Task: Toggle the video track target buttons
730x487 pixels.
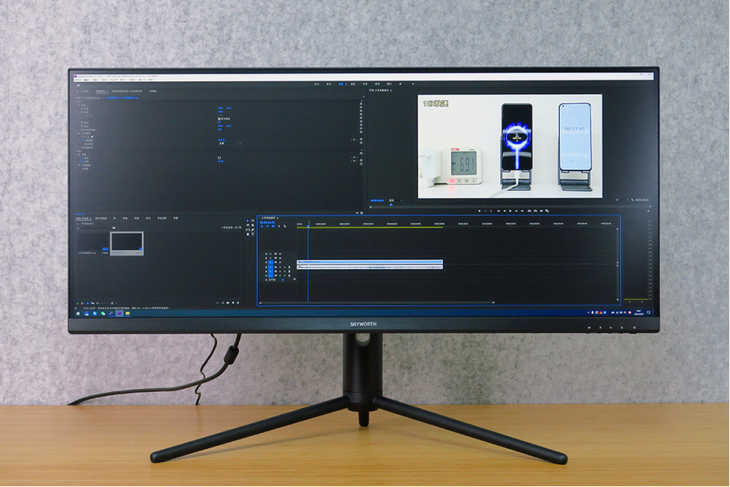Action: (x=270, y=261)
